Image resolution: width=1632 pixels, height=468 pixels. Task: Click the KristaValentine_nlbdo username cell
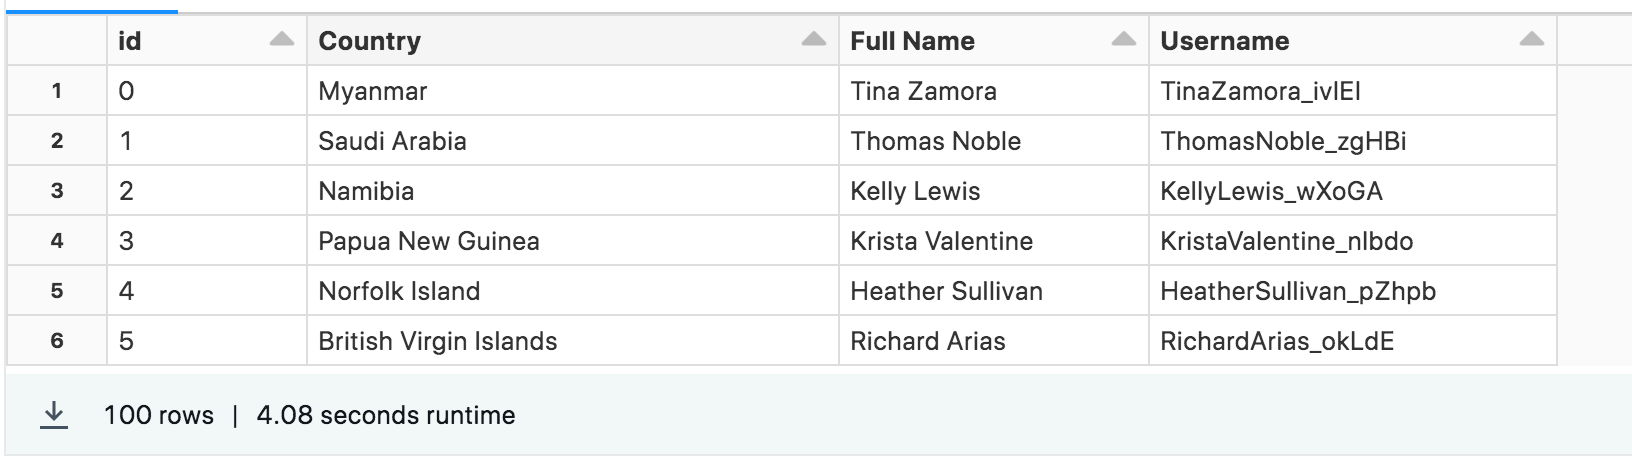(1352, 241)
